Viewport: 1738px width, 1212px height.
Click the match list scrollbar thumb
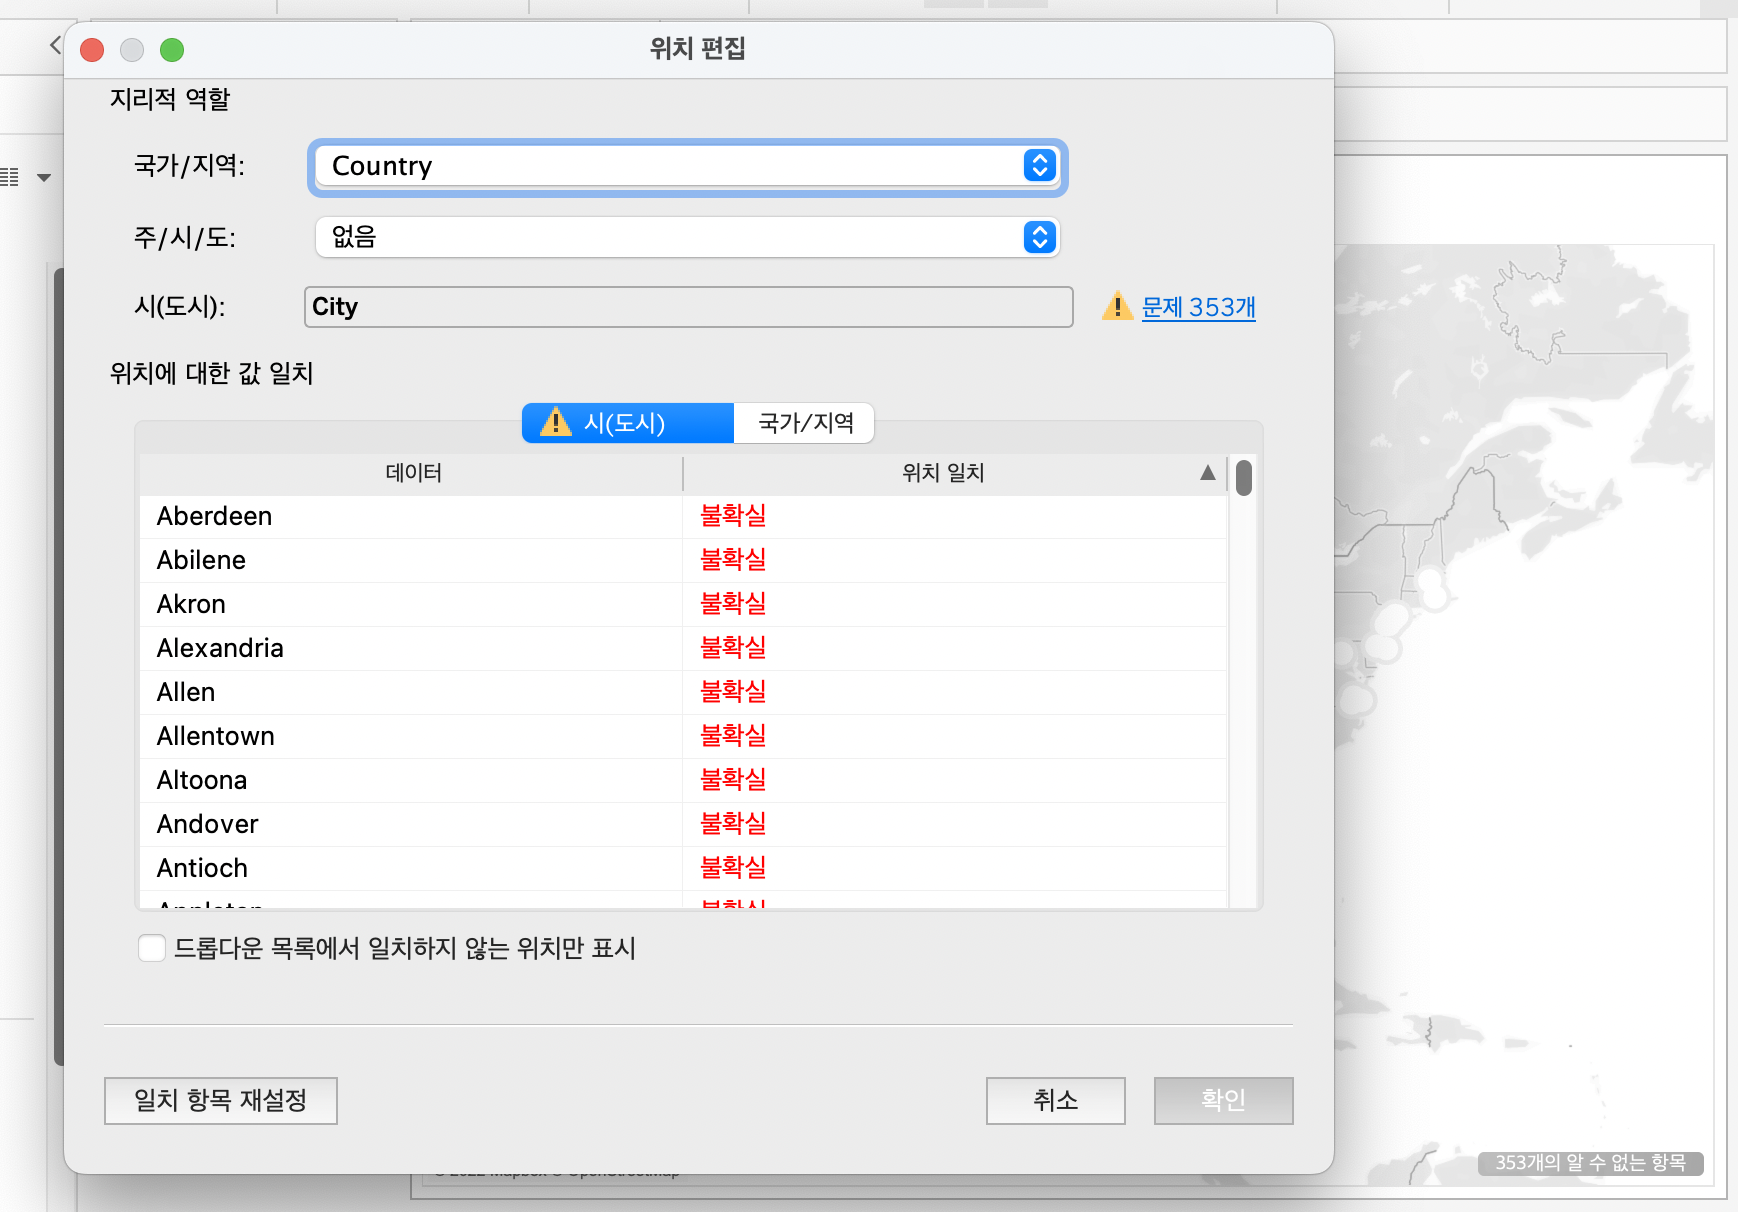[x=1244, y=477]
